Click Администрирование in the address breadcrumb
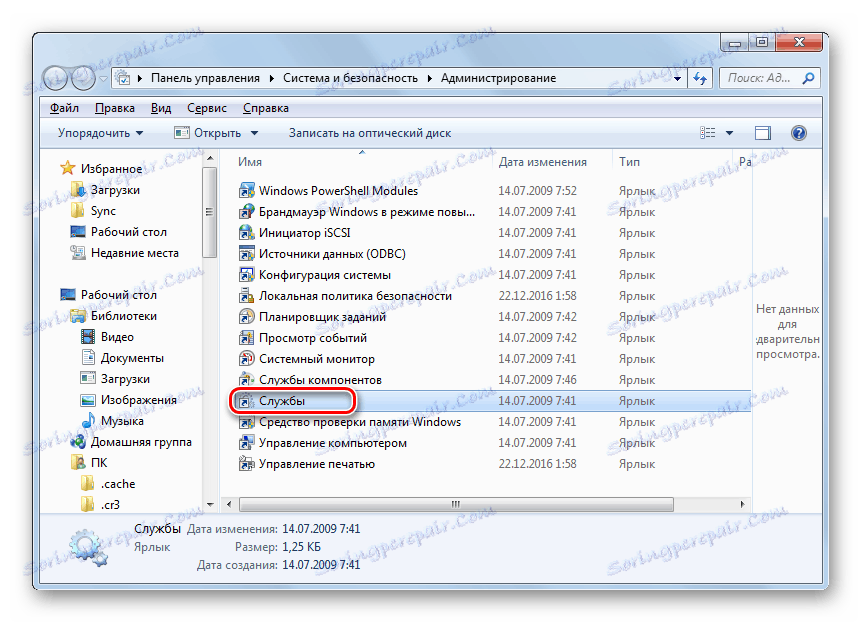 pos(498,78)
